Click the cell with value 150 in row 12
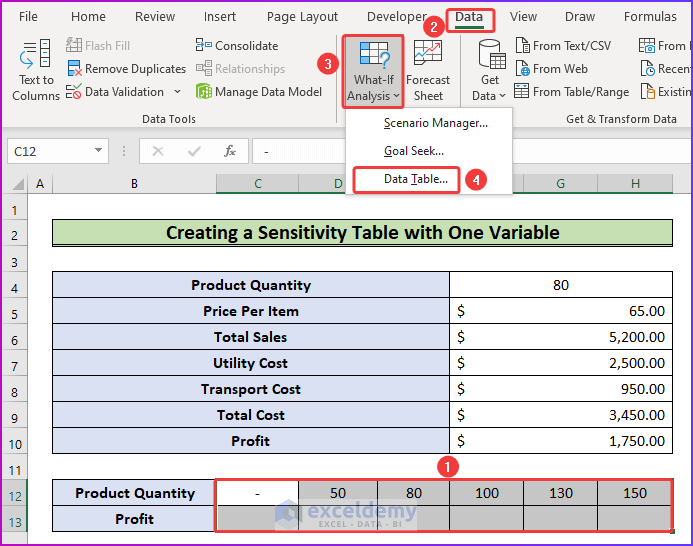This screenshot has width=693, height=546. click(635, 493)
